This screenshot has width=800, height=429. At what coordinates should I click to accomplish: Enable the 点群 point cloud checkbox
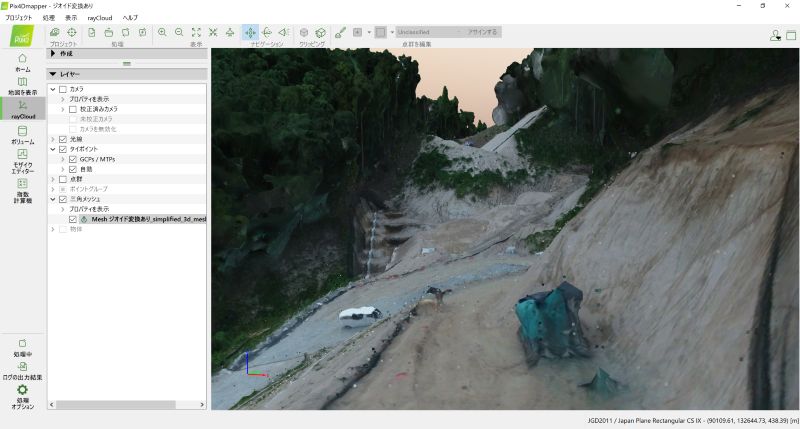click(63, 179)
